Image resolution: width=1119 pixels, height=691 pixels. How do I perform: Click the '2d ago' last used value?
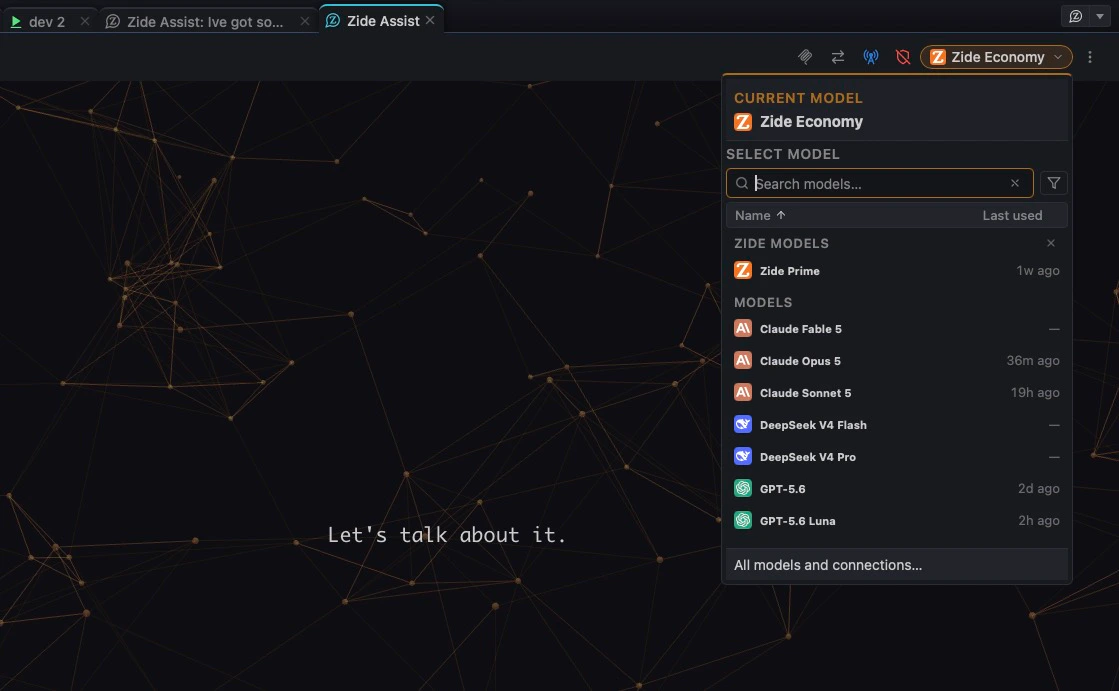(x=1038, y=489)
